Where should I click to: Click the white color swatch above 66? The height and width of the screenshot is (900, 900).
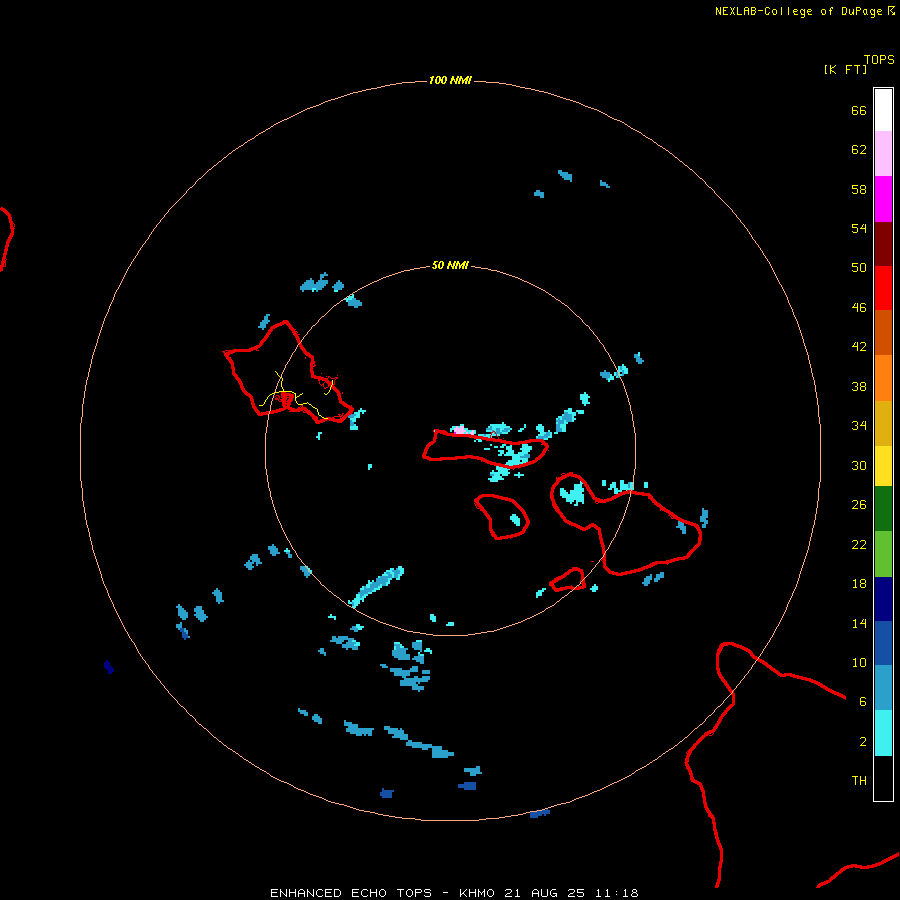point(883,110)
